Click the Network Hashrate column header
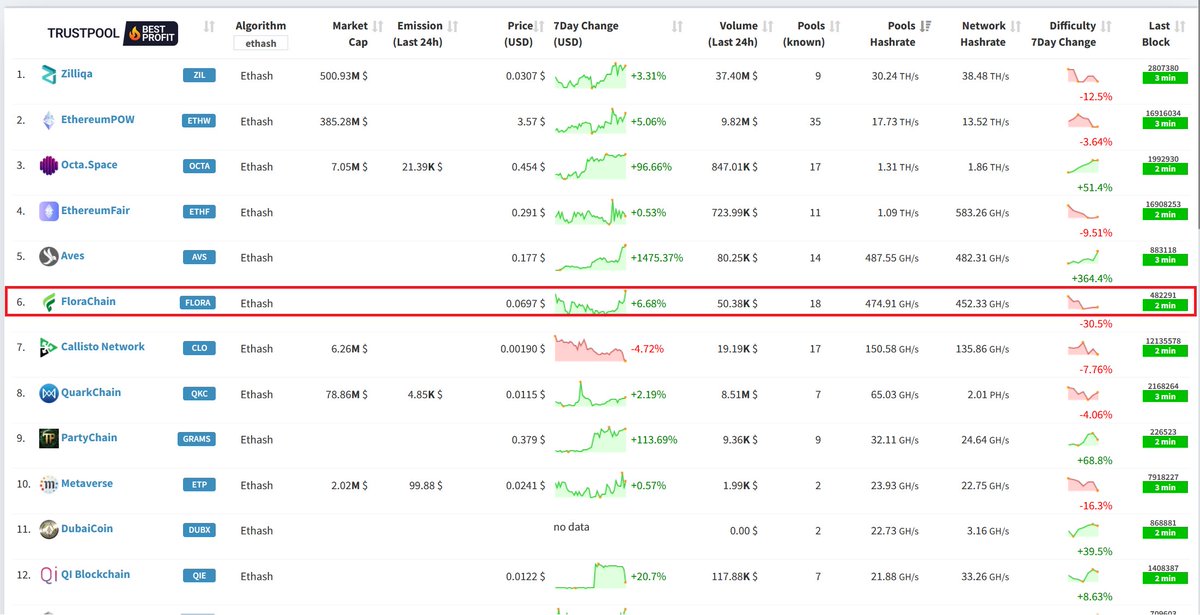1200x615 pixels. coord(983,33)
